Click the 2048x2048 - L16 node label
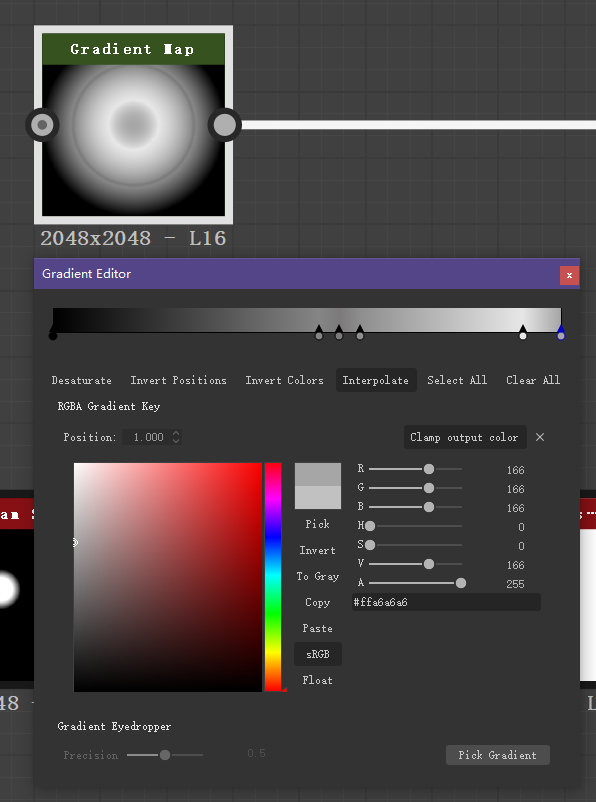Image resolution: width=596 pixels, height=802 pixels. [134, 238]
